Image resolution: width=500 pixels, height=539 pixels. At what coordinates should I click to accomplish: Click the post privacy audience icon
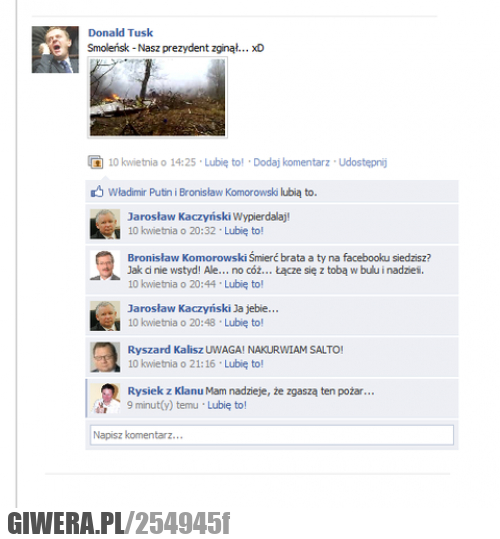[x=95, y=162]
